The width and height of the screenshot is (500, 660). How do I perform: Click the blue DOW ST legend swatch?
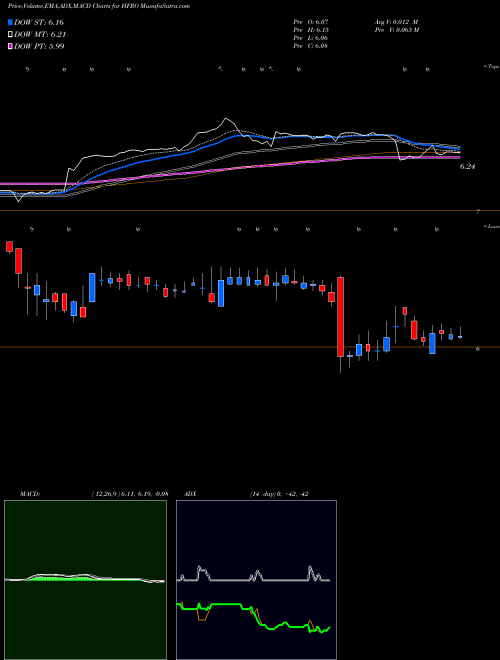pyautogui.click(x=11, y=22)
